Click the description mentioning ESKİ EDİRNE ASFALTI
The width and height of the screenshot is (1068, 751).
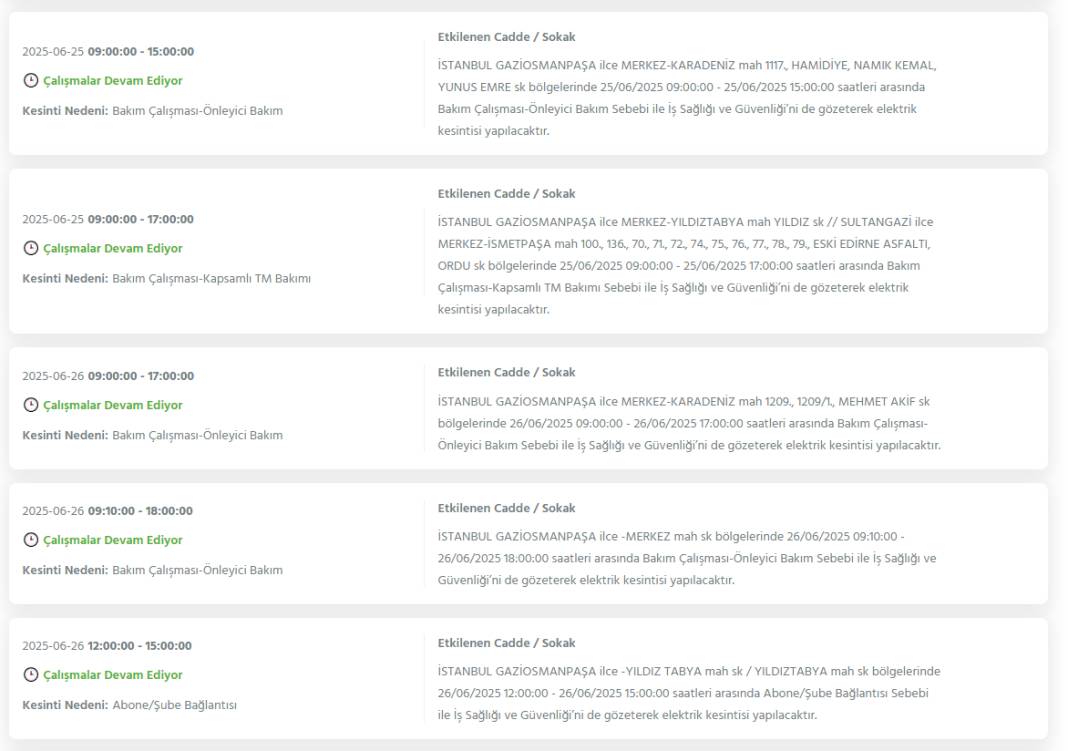pyautogui.click(x=685, y=266)
